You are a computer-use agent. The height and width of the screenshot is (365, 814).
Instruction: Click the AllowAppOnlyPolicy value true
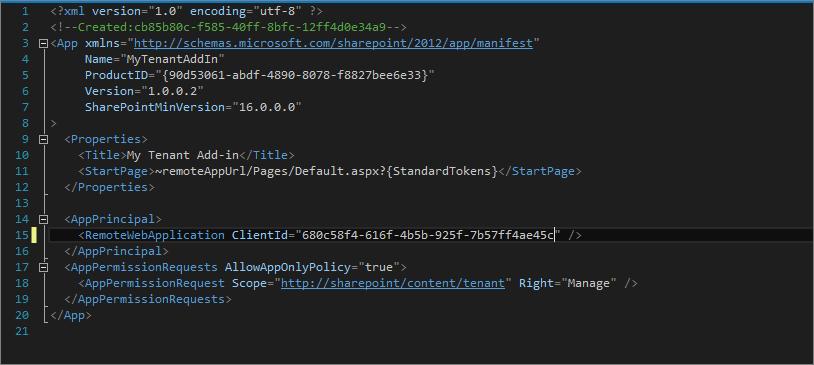(379, 267)
